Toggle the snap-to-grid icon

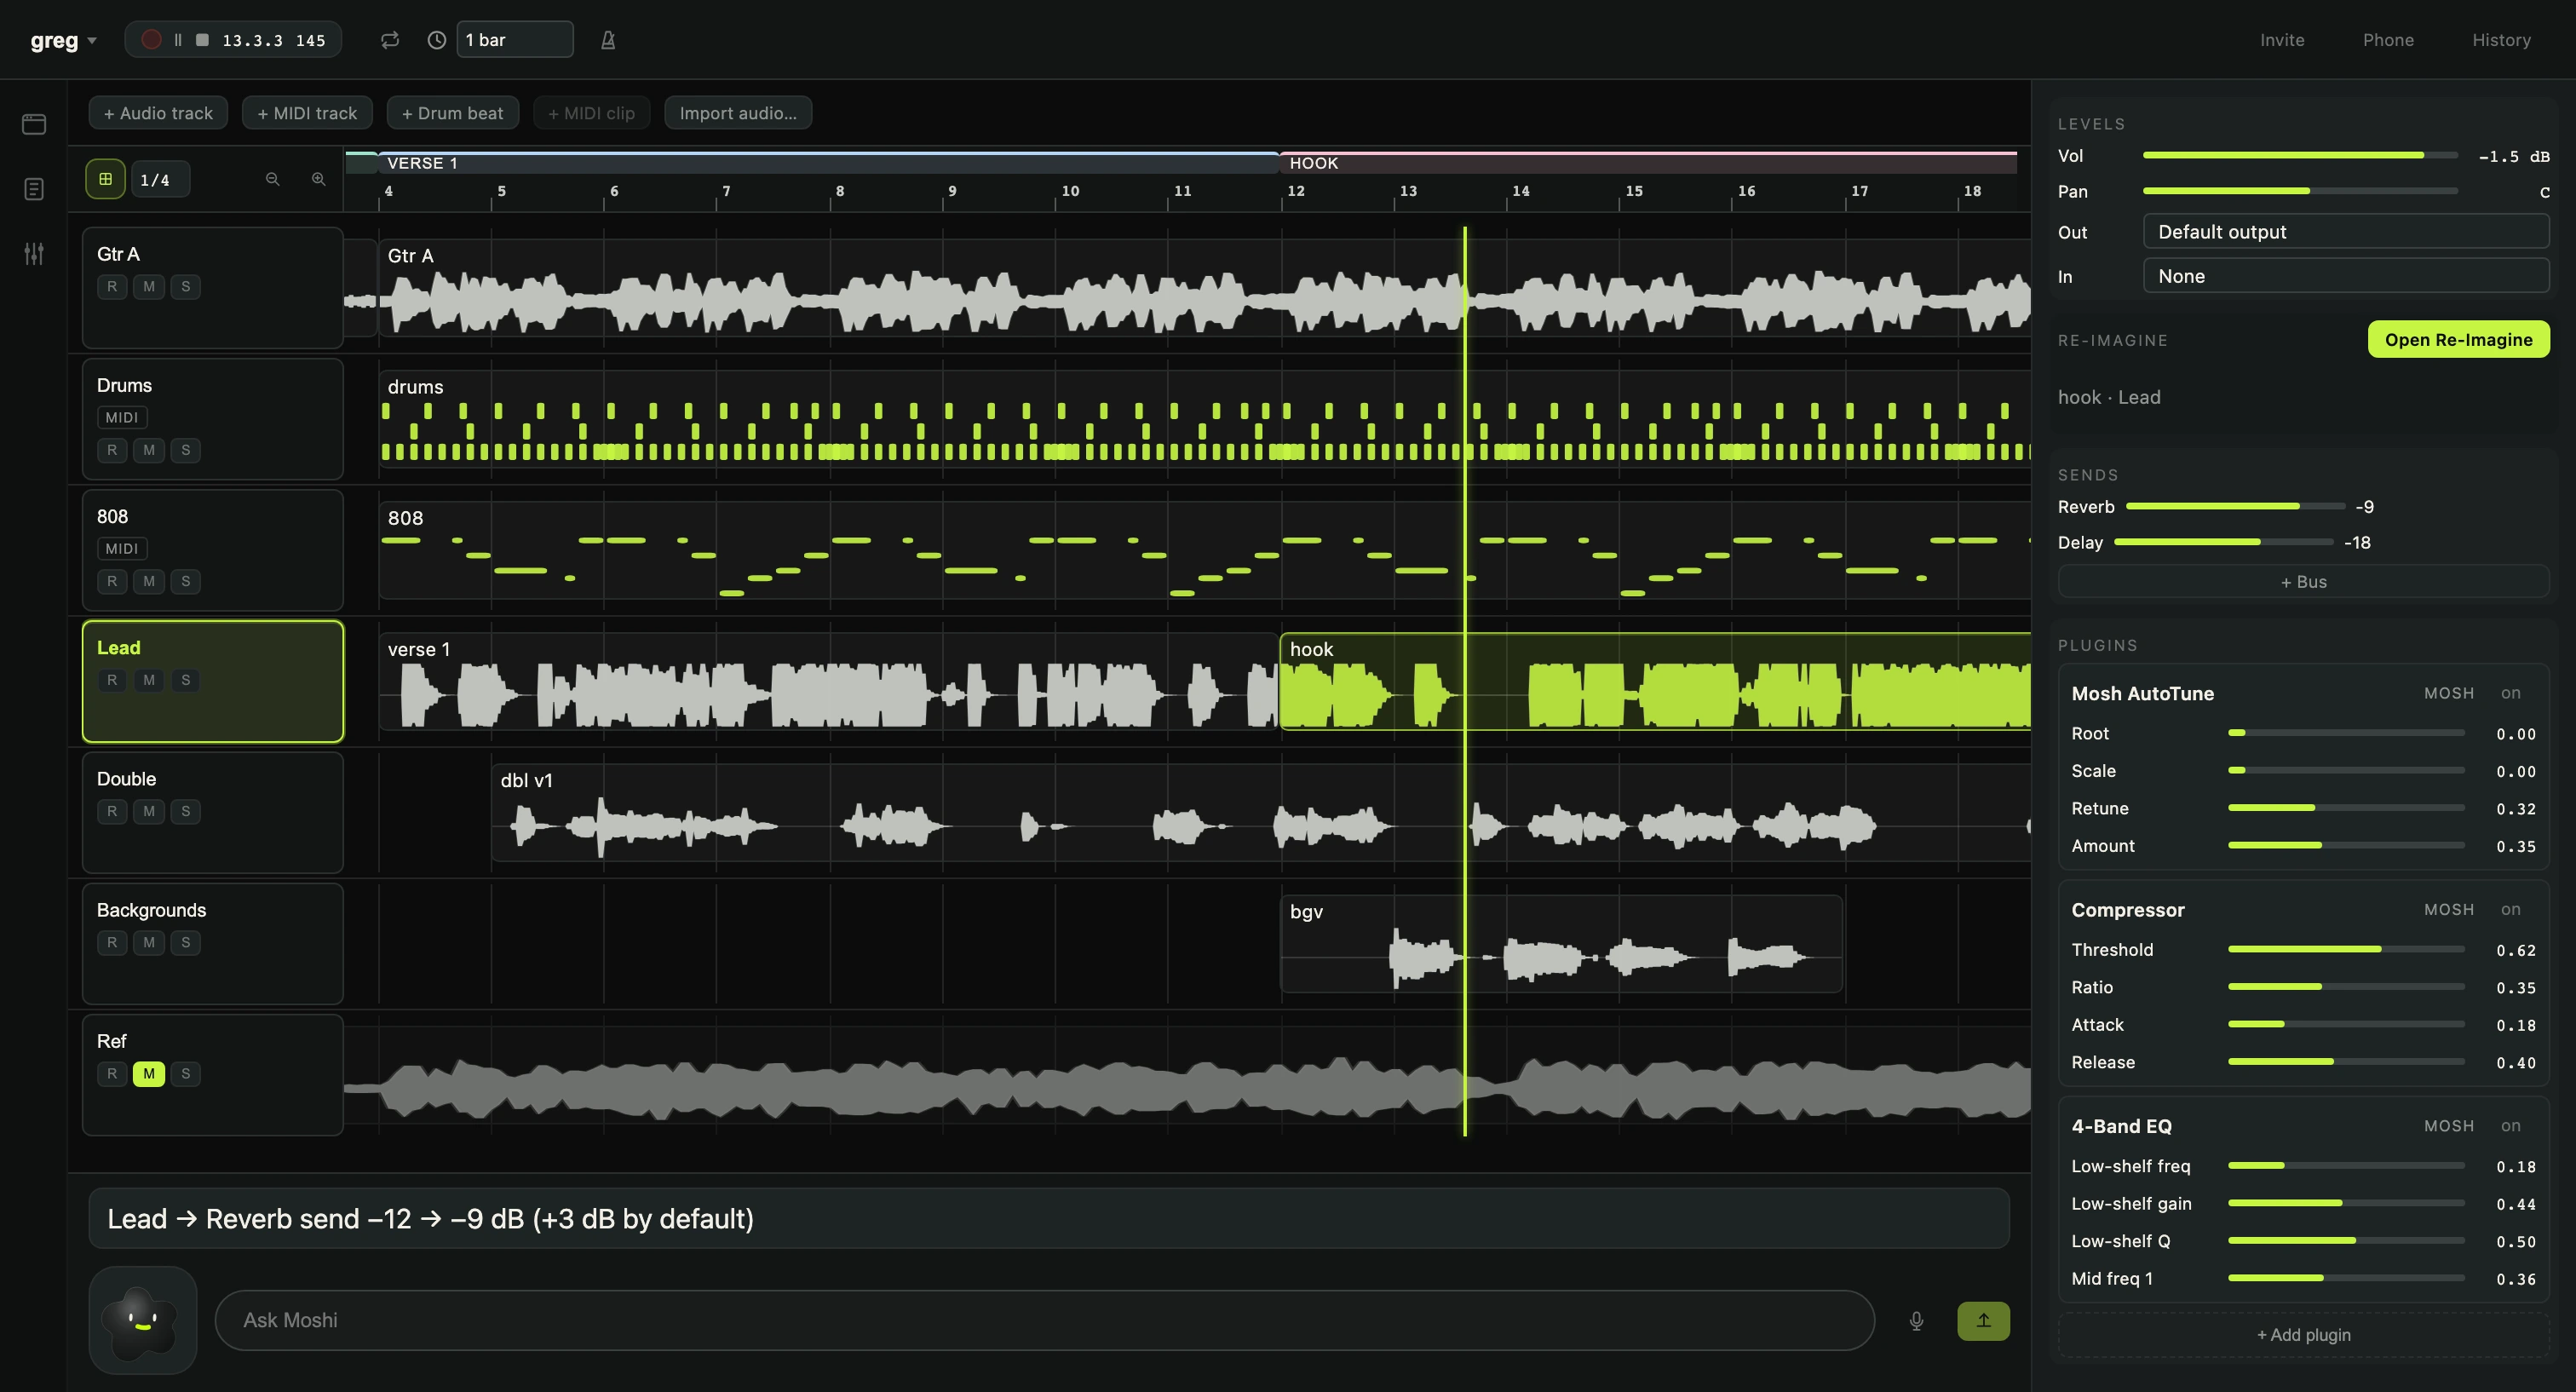tap(105, 179)
